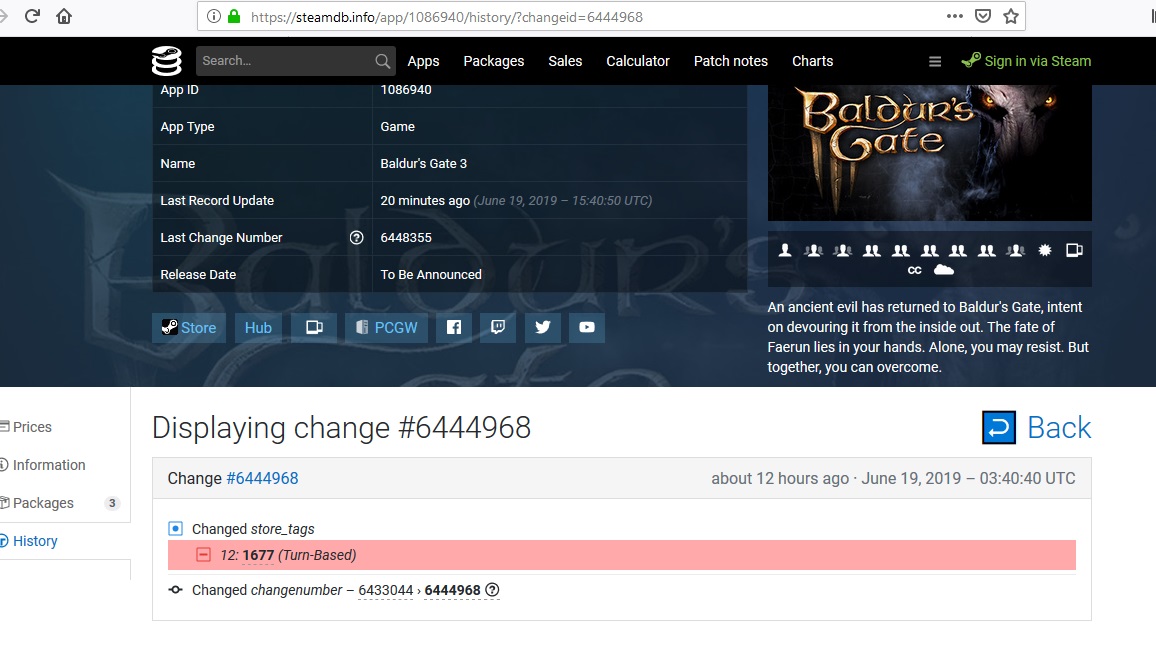The image size is (1156, 668).
Task: Open change #6444968 link
Action: coord(262,479)
